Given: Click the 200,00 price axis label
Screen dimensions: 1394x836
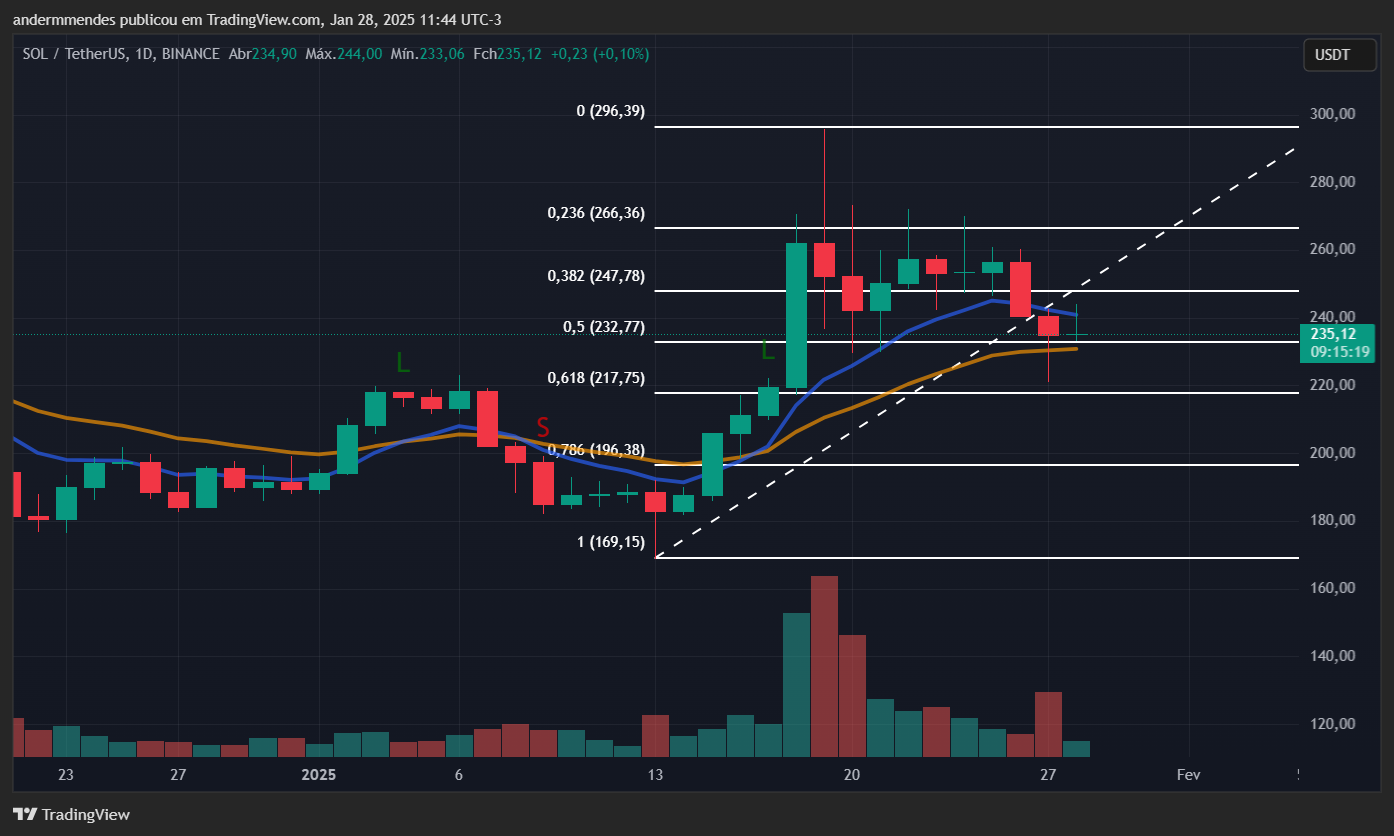Looking at the screenshot, I should [1332, 453].
